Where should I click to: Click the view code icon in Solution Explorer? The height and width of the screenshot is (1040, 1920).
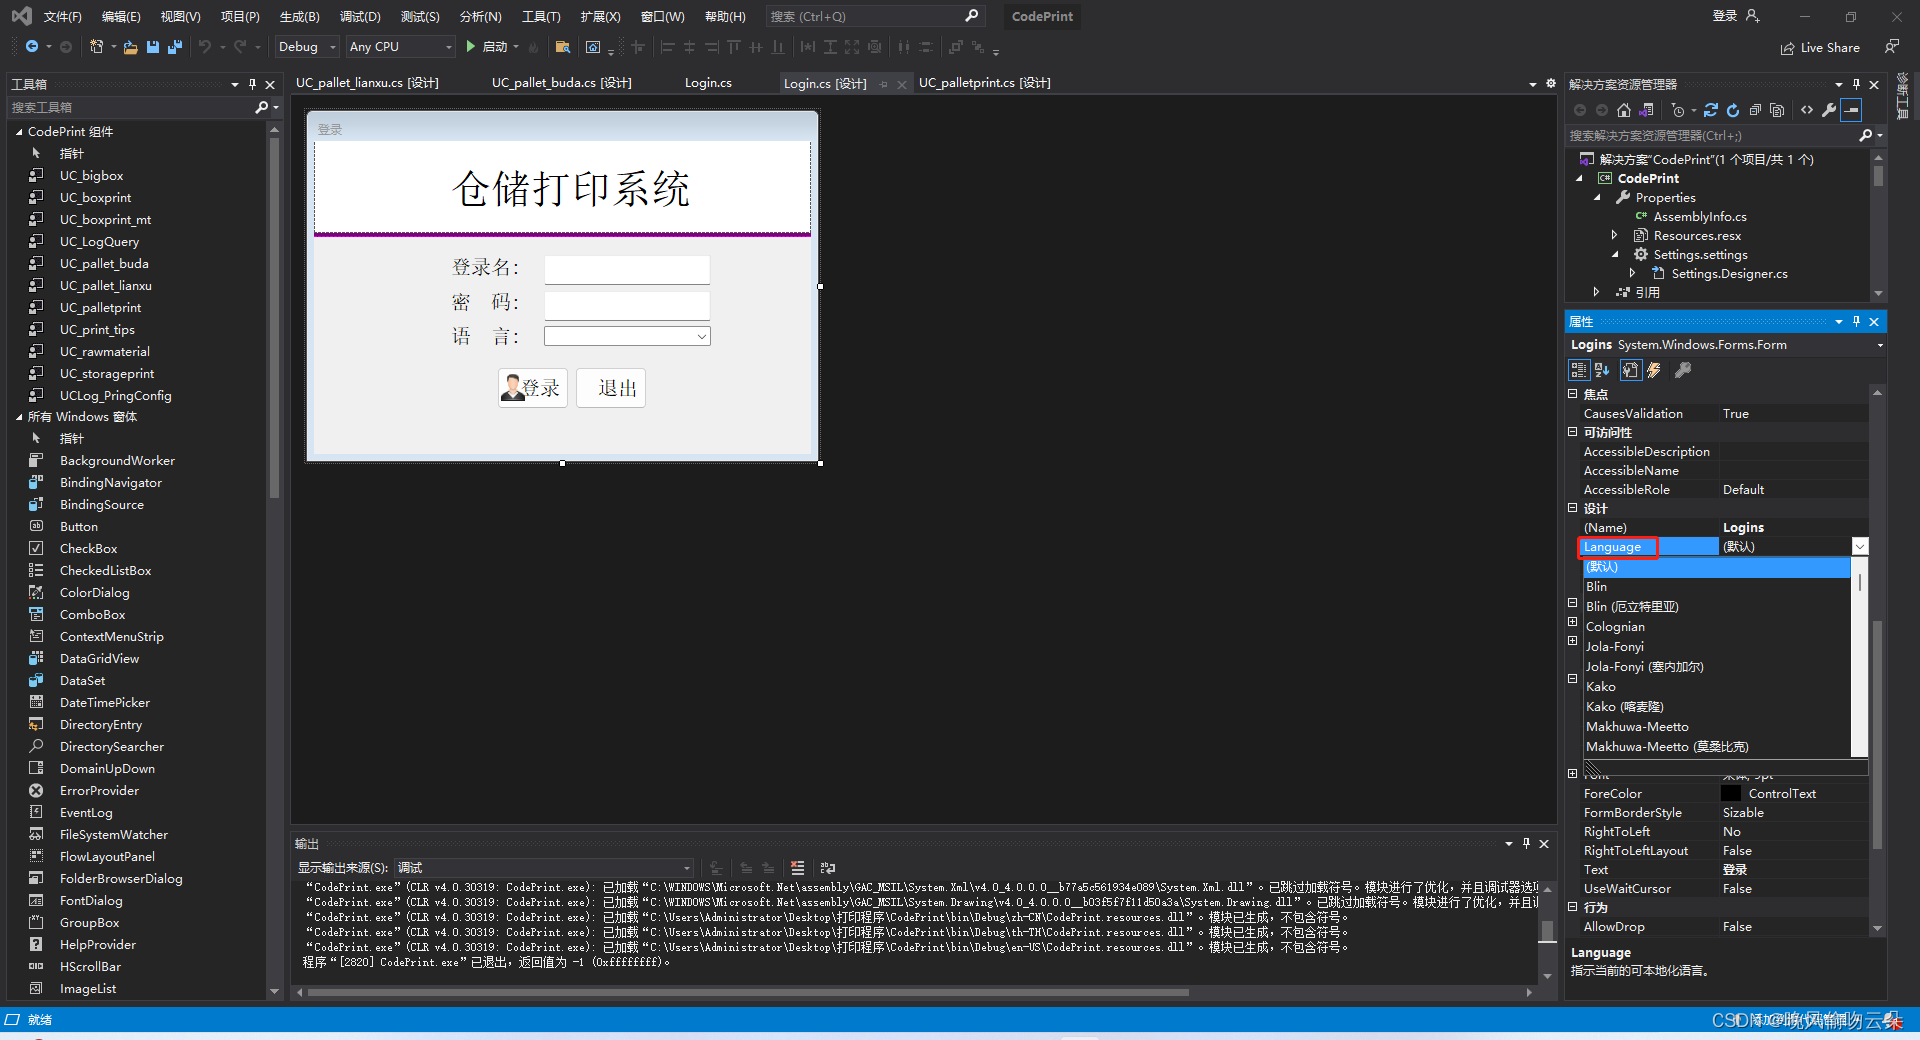1807,110
